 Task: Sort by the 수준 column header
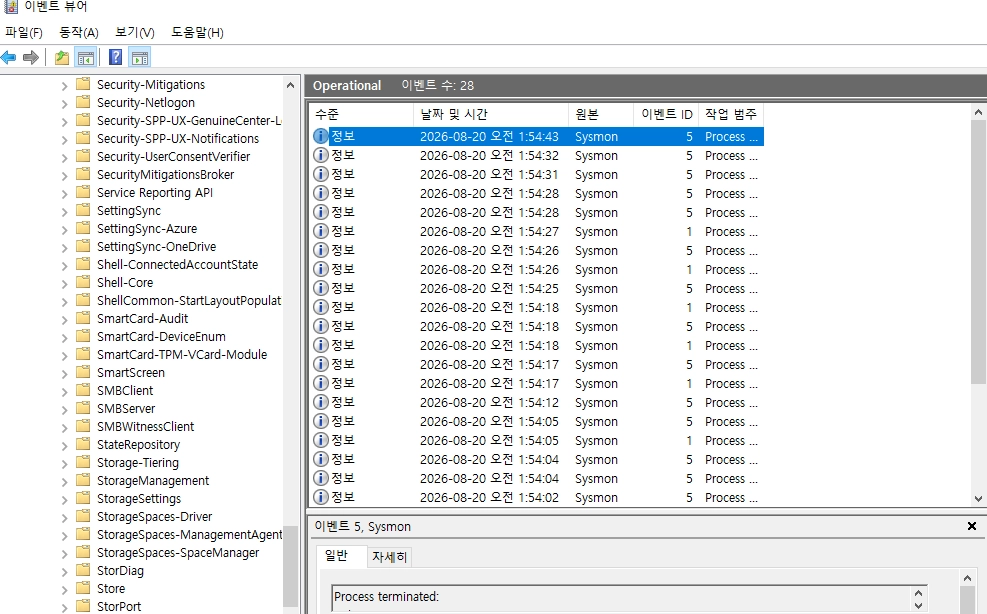[361, 114]
